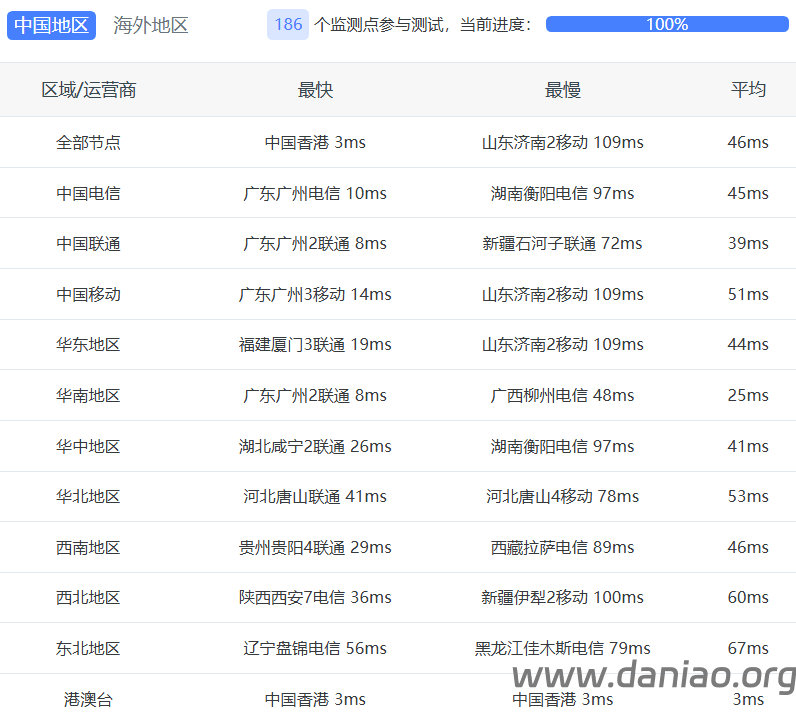Select the 中国联通 row label
This screenshot has width=796, height=722.
pos(88,243)
